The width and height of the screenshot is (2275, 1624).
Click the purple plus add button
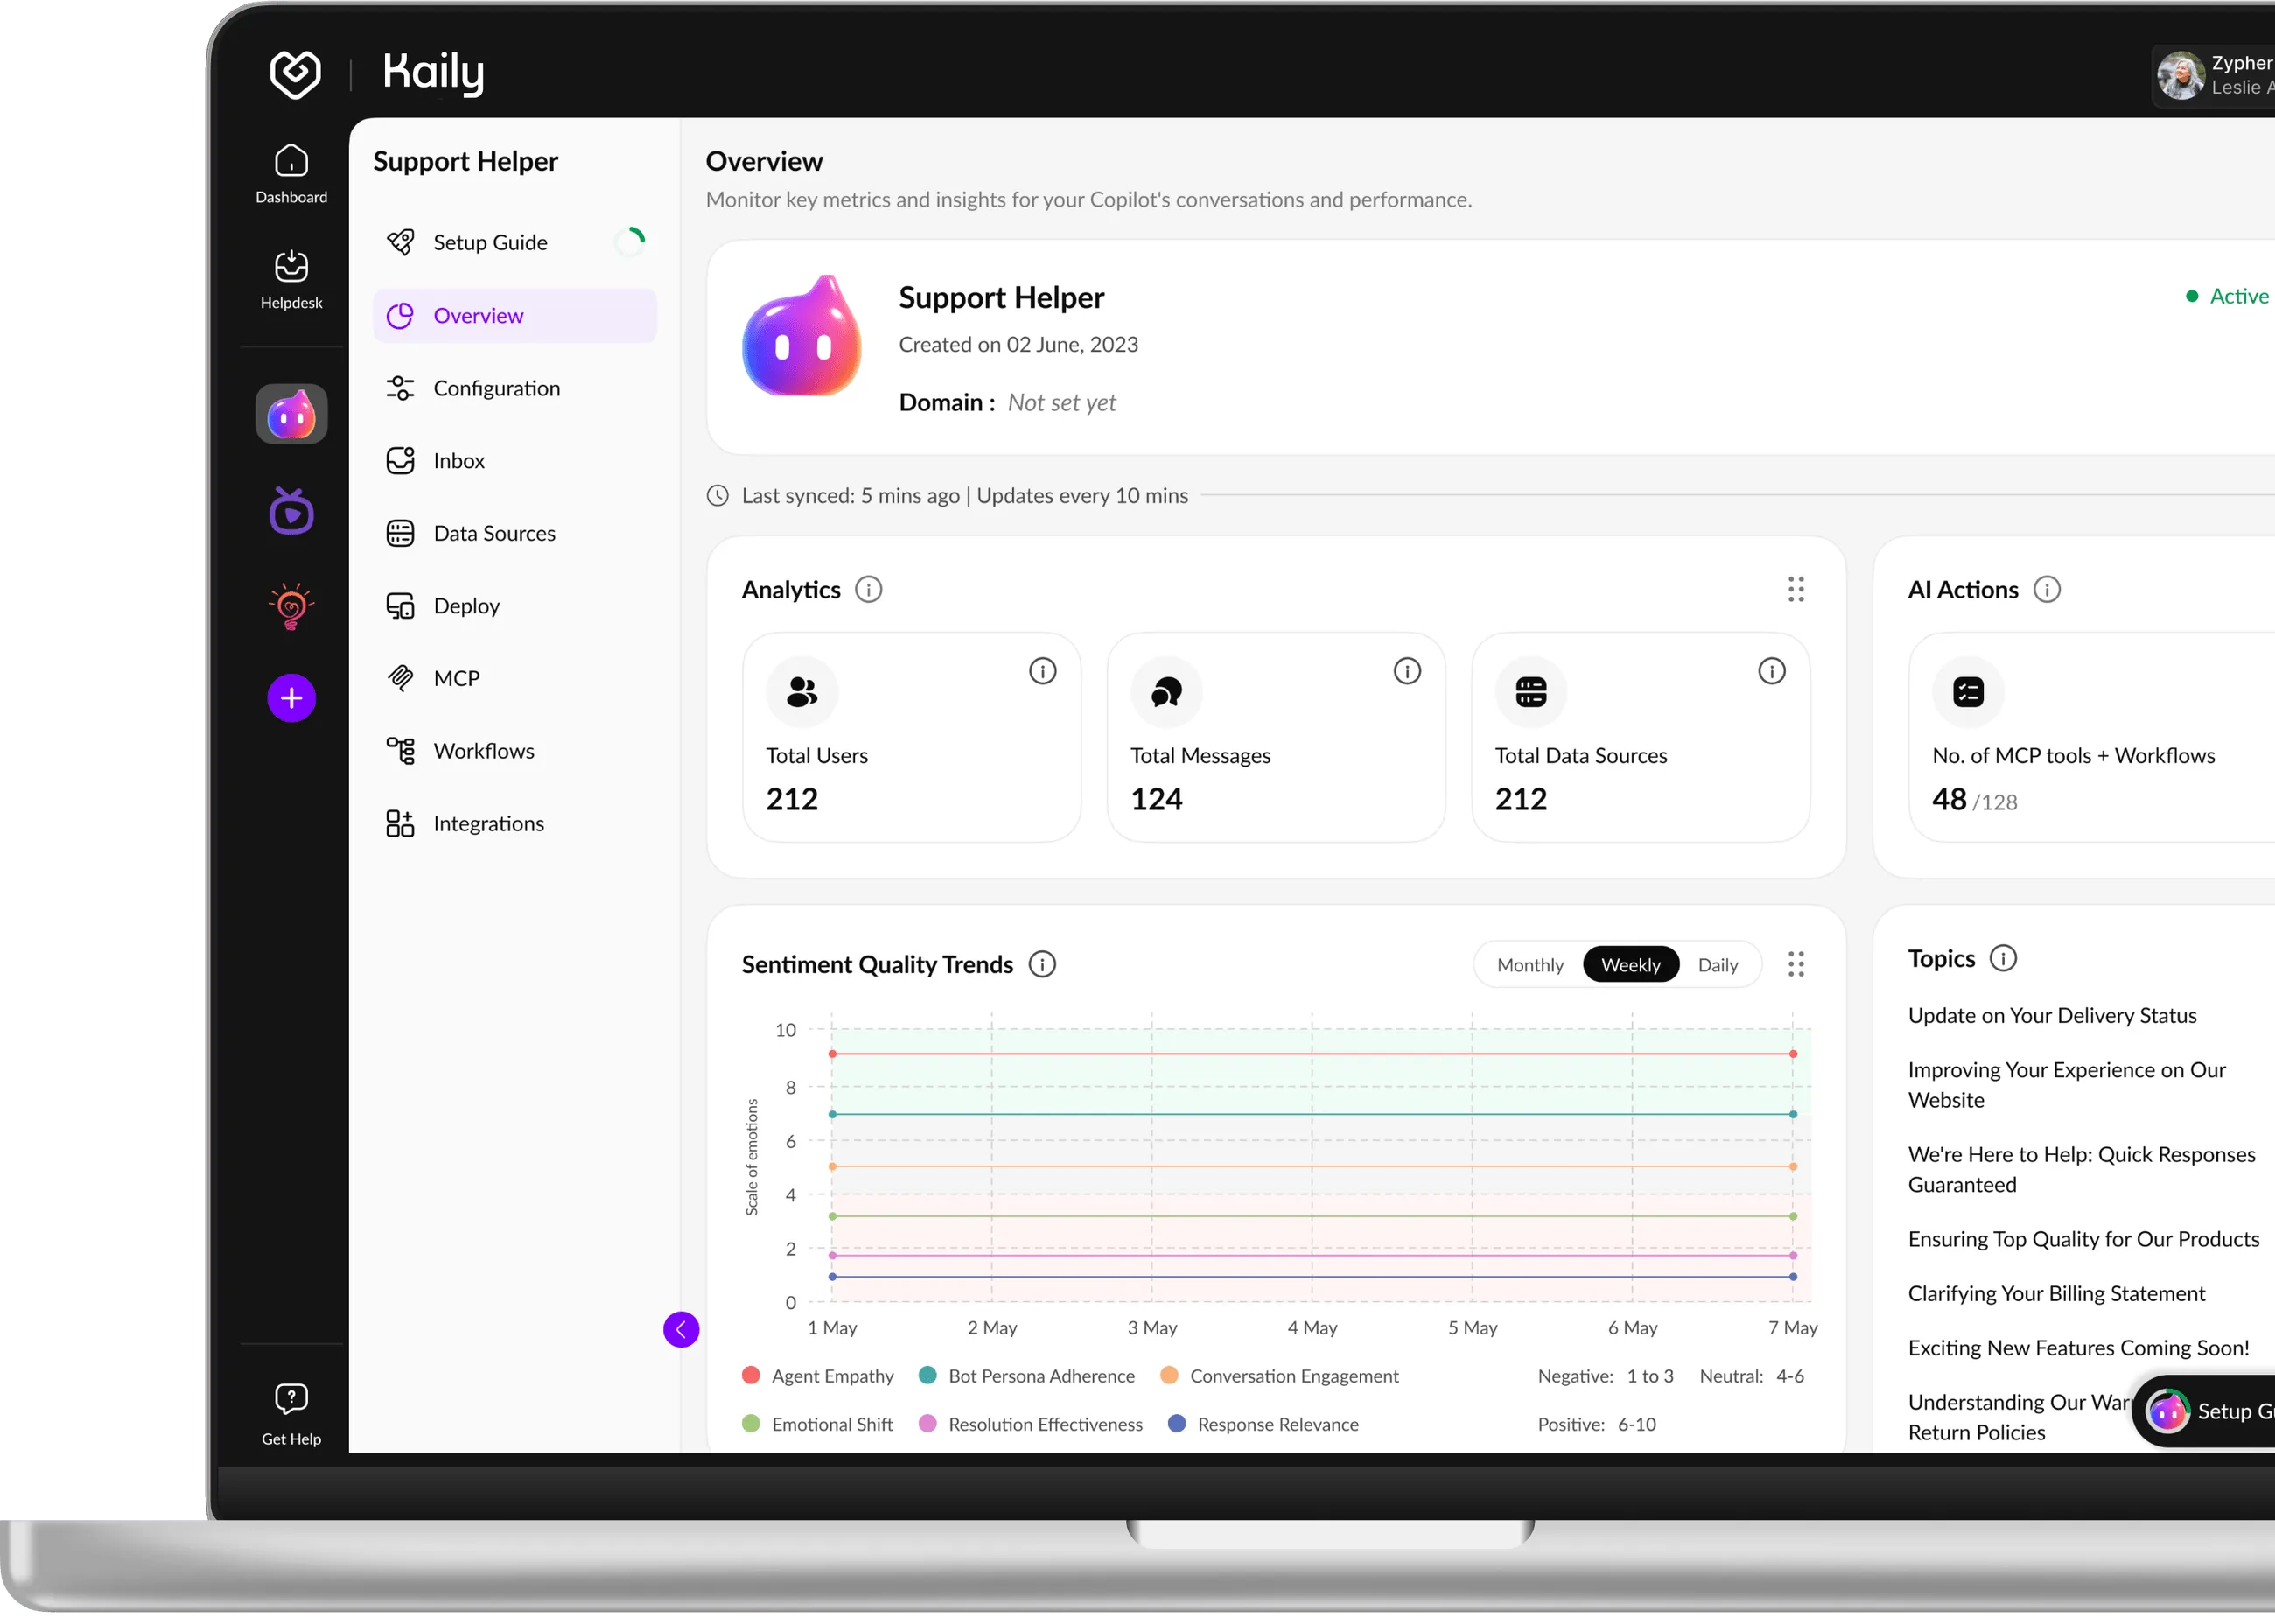(291, 698)
